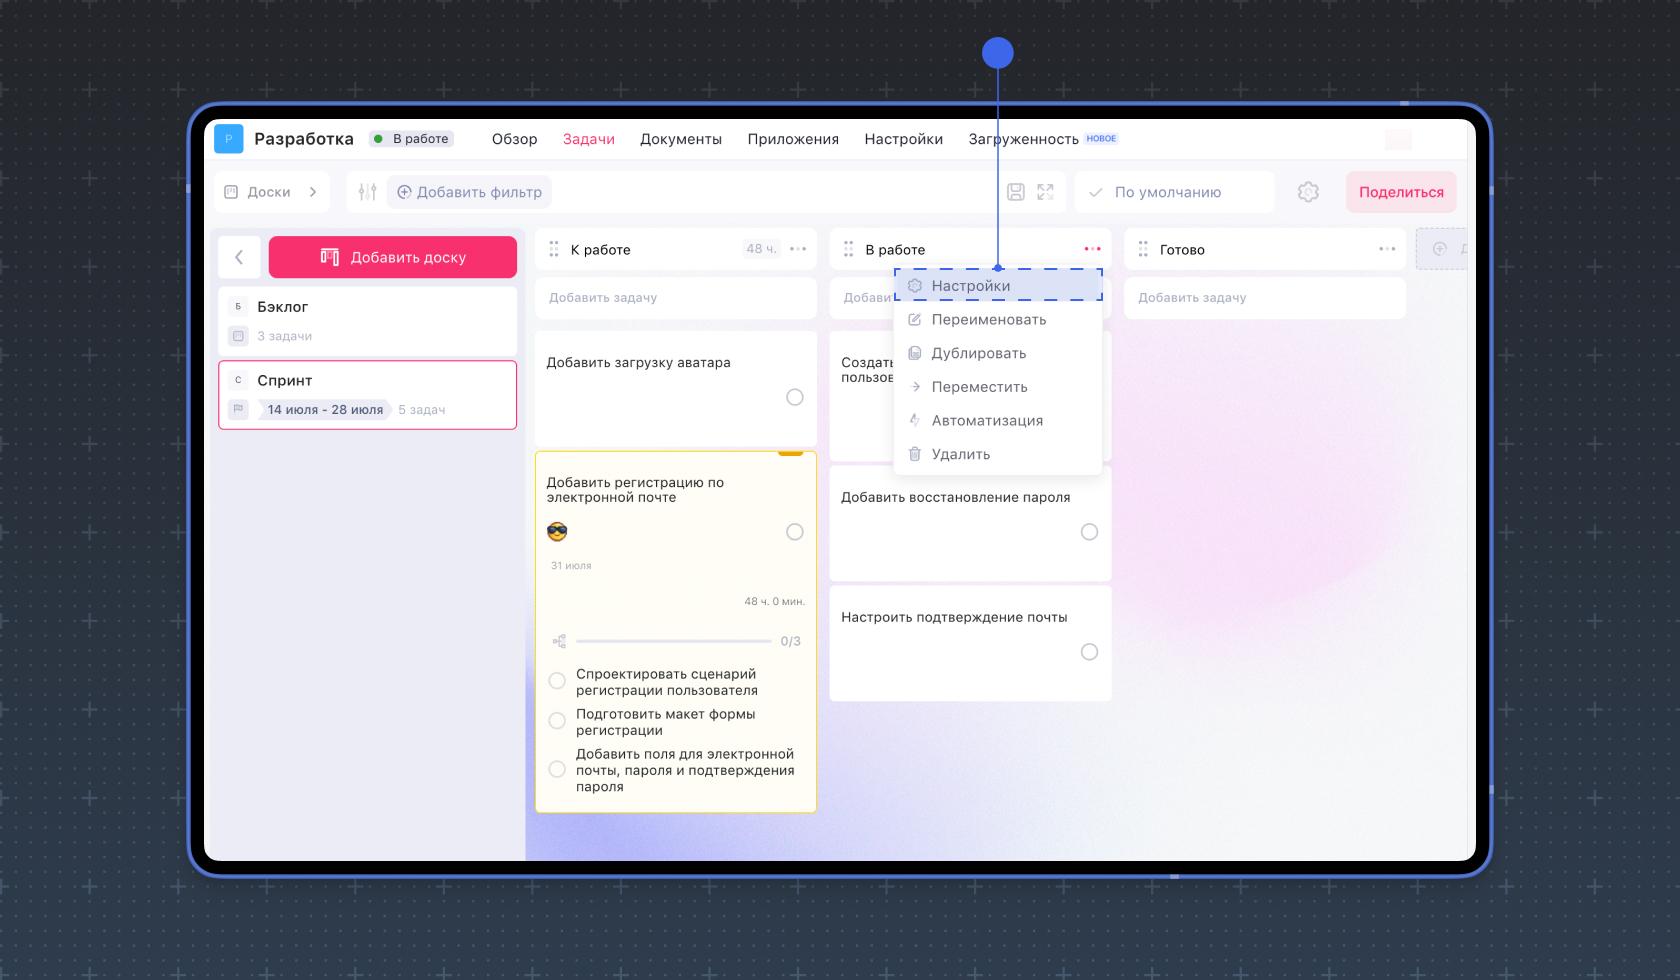
Task: Select Переместить in context menu
Action: pyautogui.click(x=998, y=387)
